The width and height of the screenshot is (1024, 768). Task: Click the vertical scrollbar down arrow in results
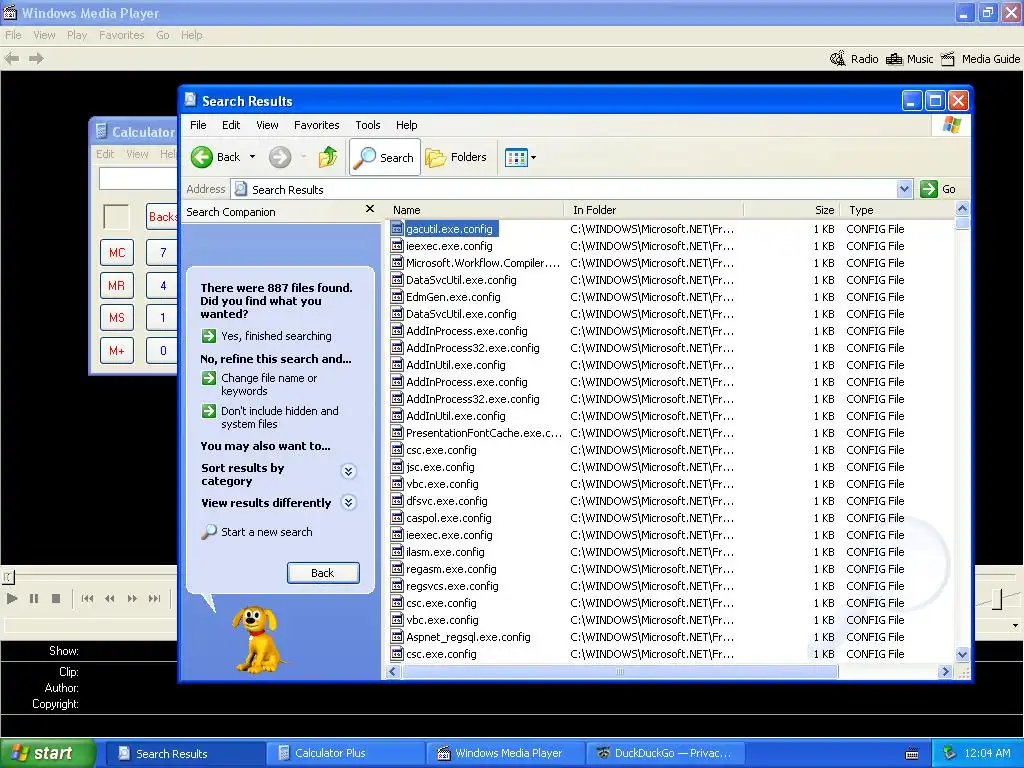(962, 654)
